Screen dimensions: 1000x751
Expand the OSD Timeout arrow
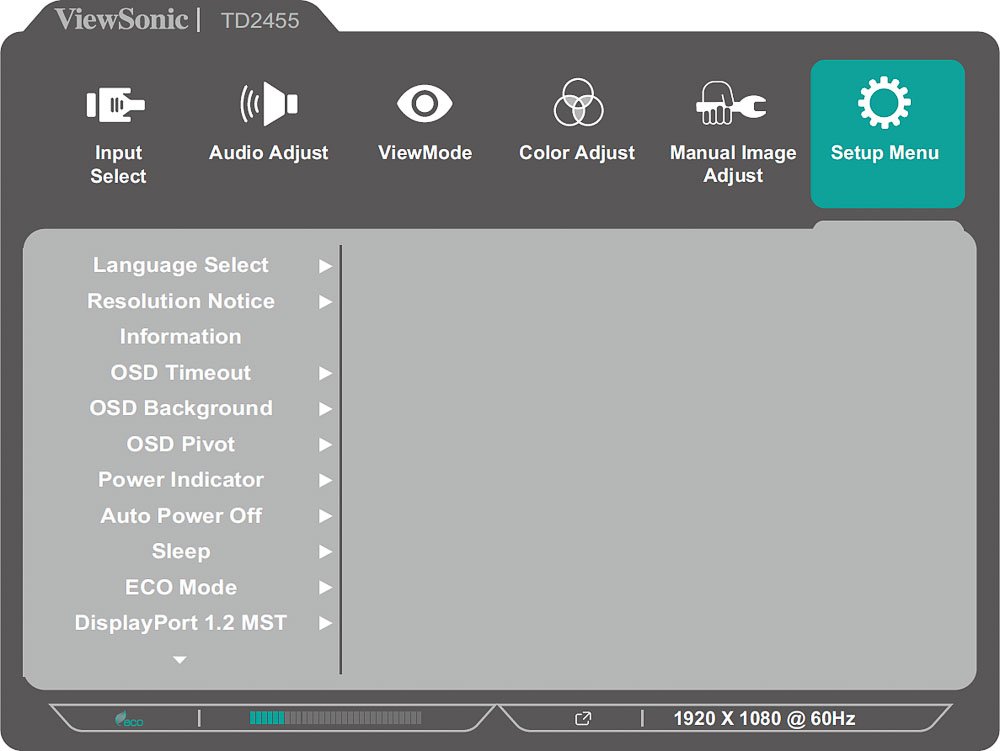[325, 373]
